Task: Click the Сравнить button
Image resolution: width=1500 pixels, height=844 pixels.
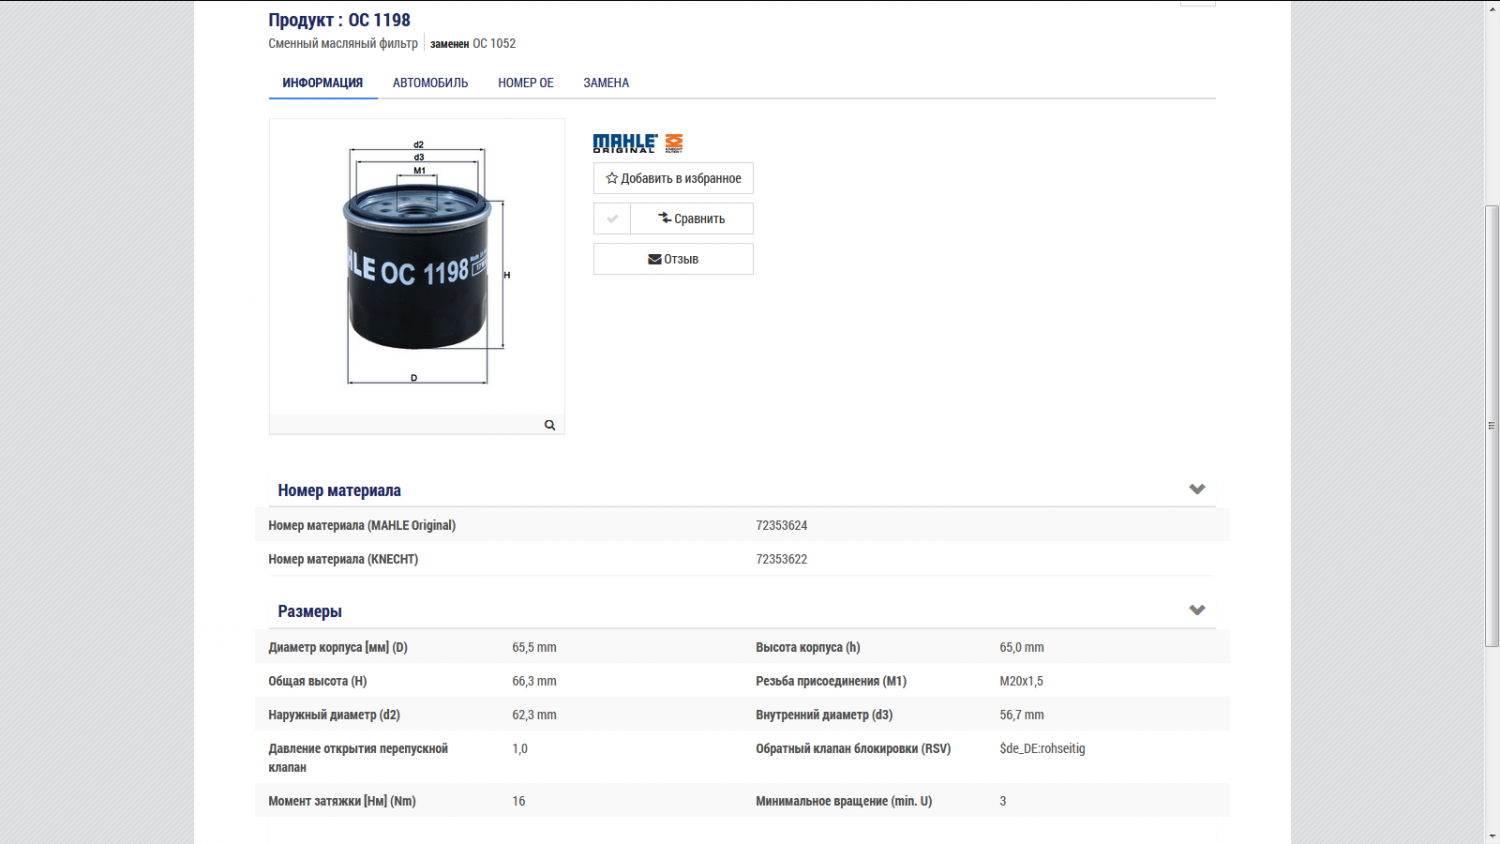Action: tap(692, 218)
